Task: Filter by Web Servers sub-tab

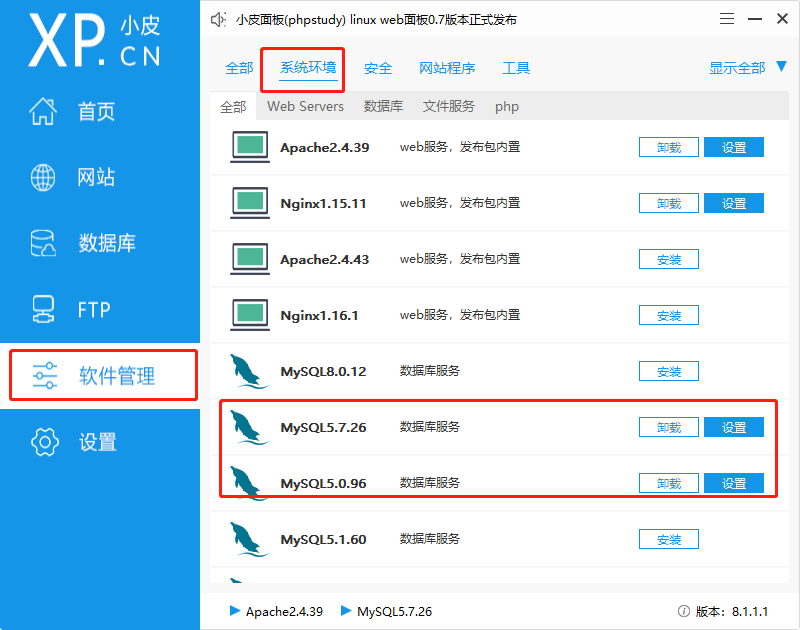Action: [305, 107]
